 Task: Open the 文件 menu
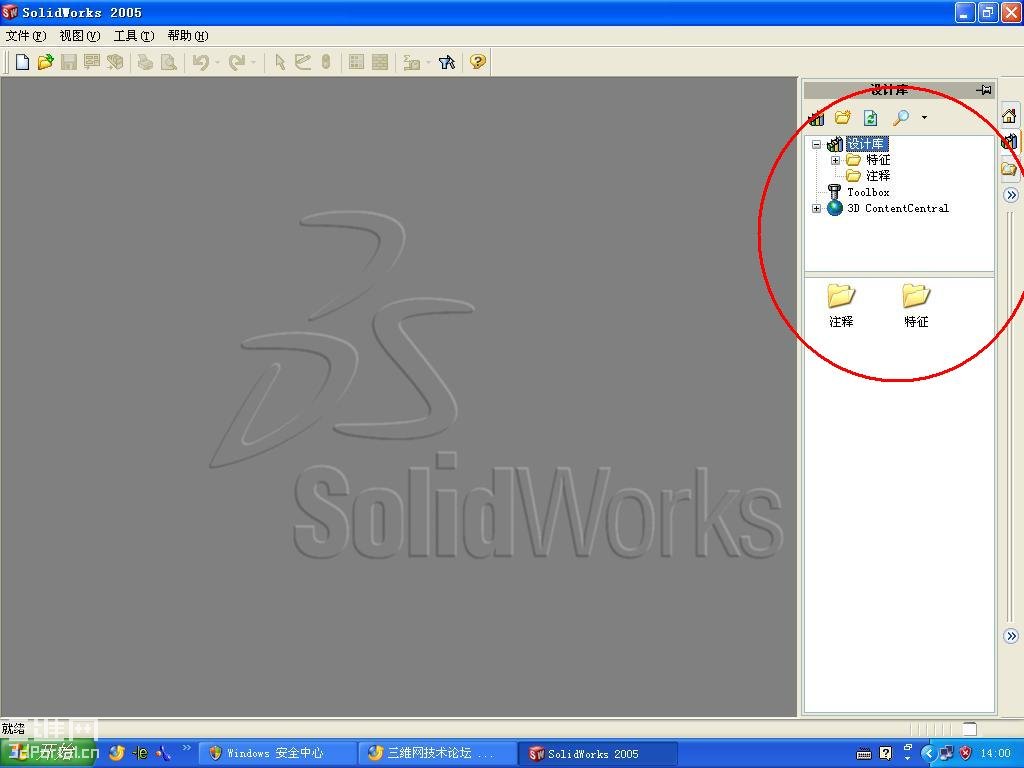[x=26, y=36]
